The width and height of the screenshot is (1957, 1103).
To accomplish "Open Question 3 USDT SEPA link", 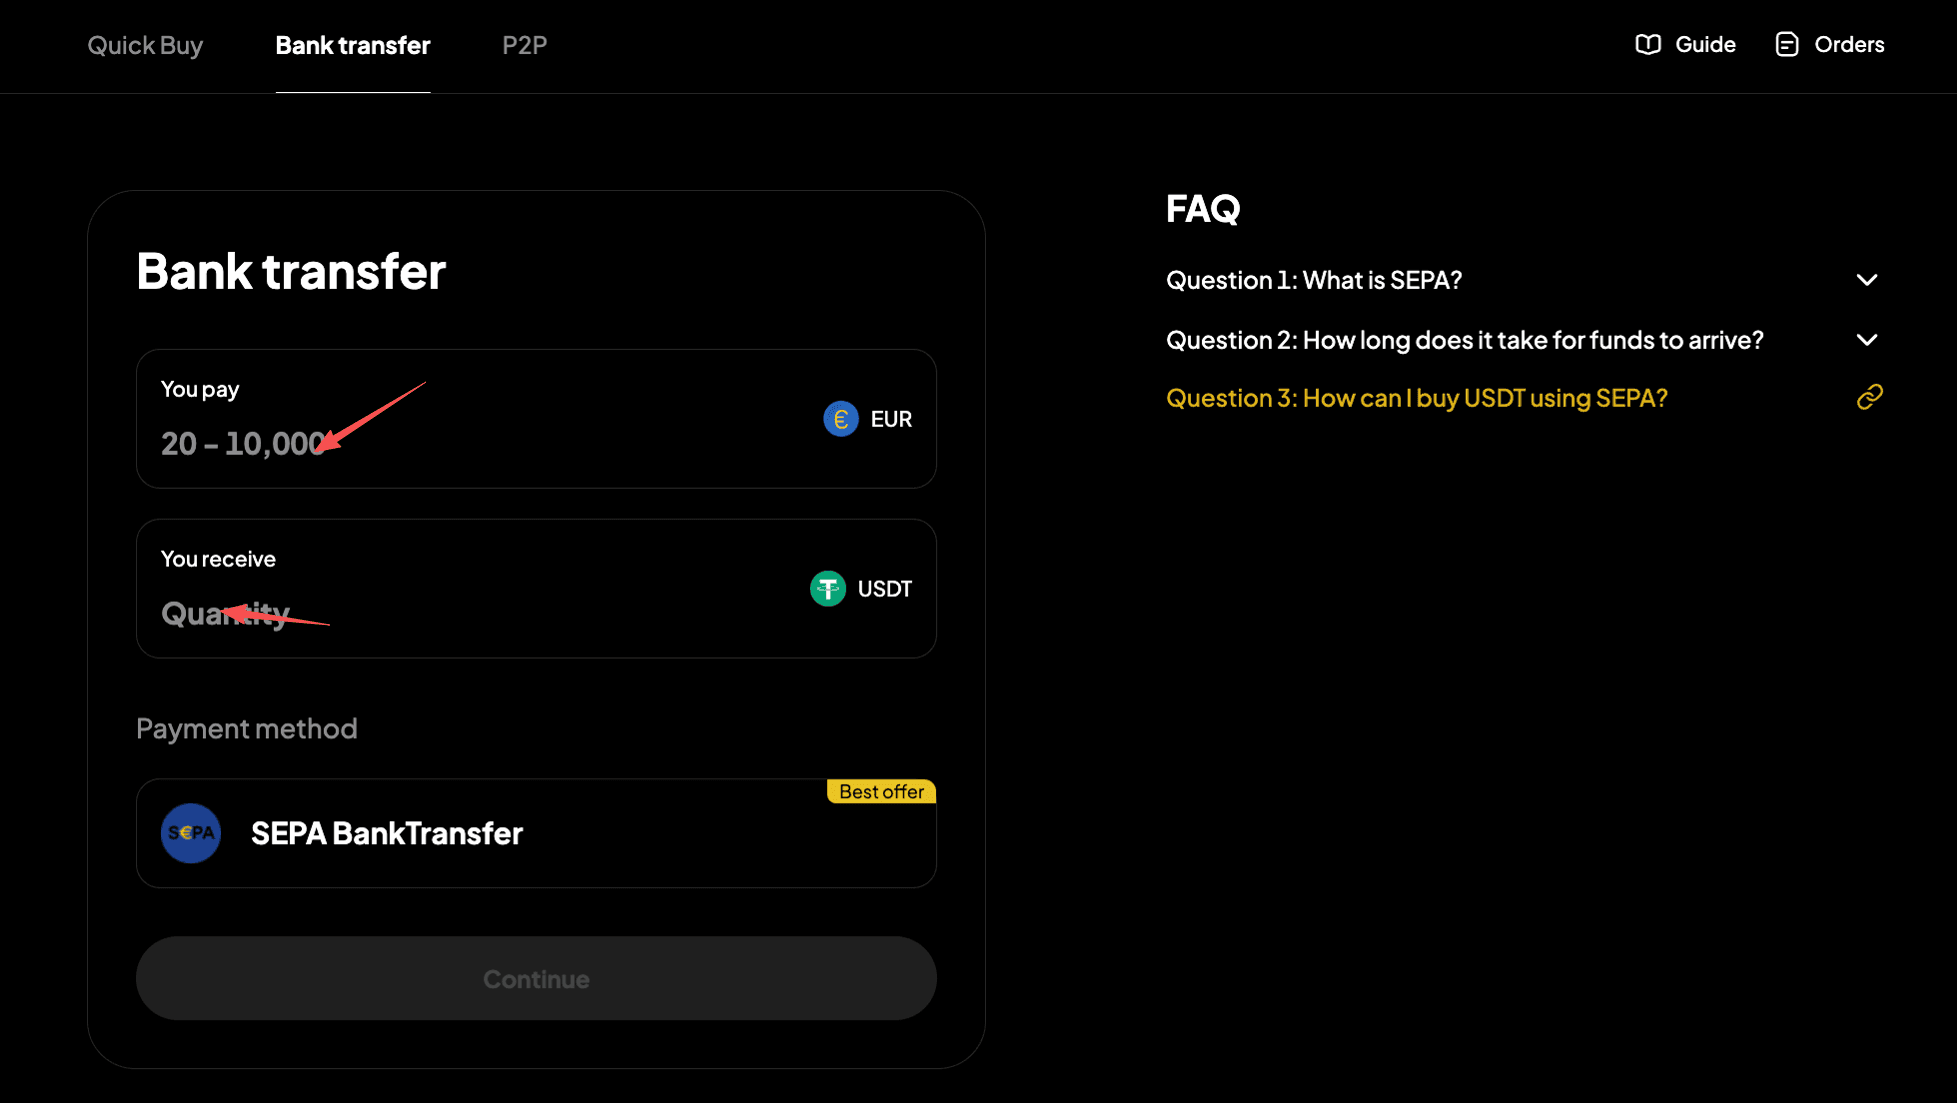I will pos(1416,398).
